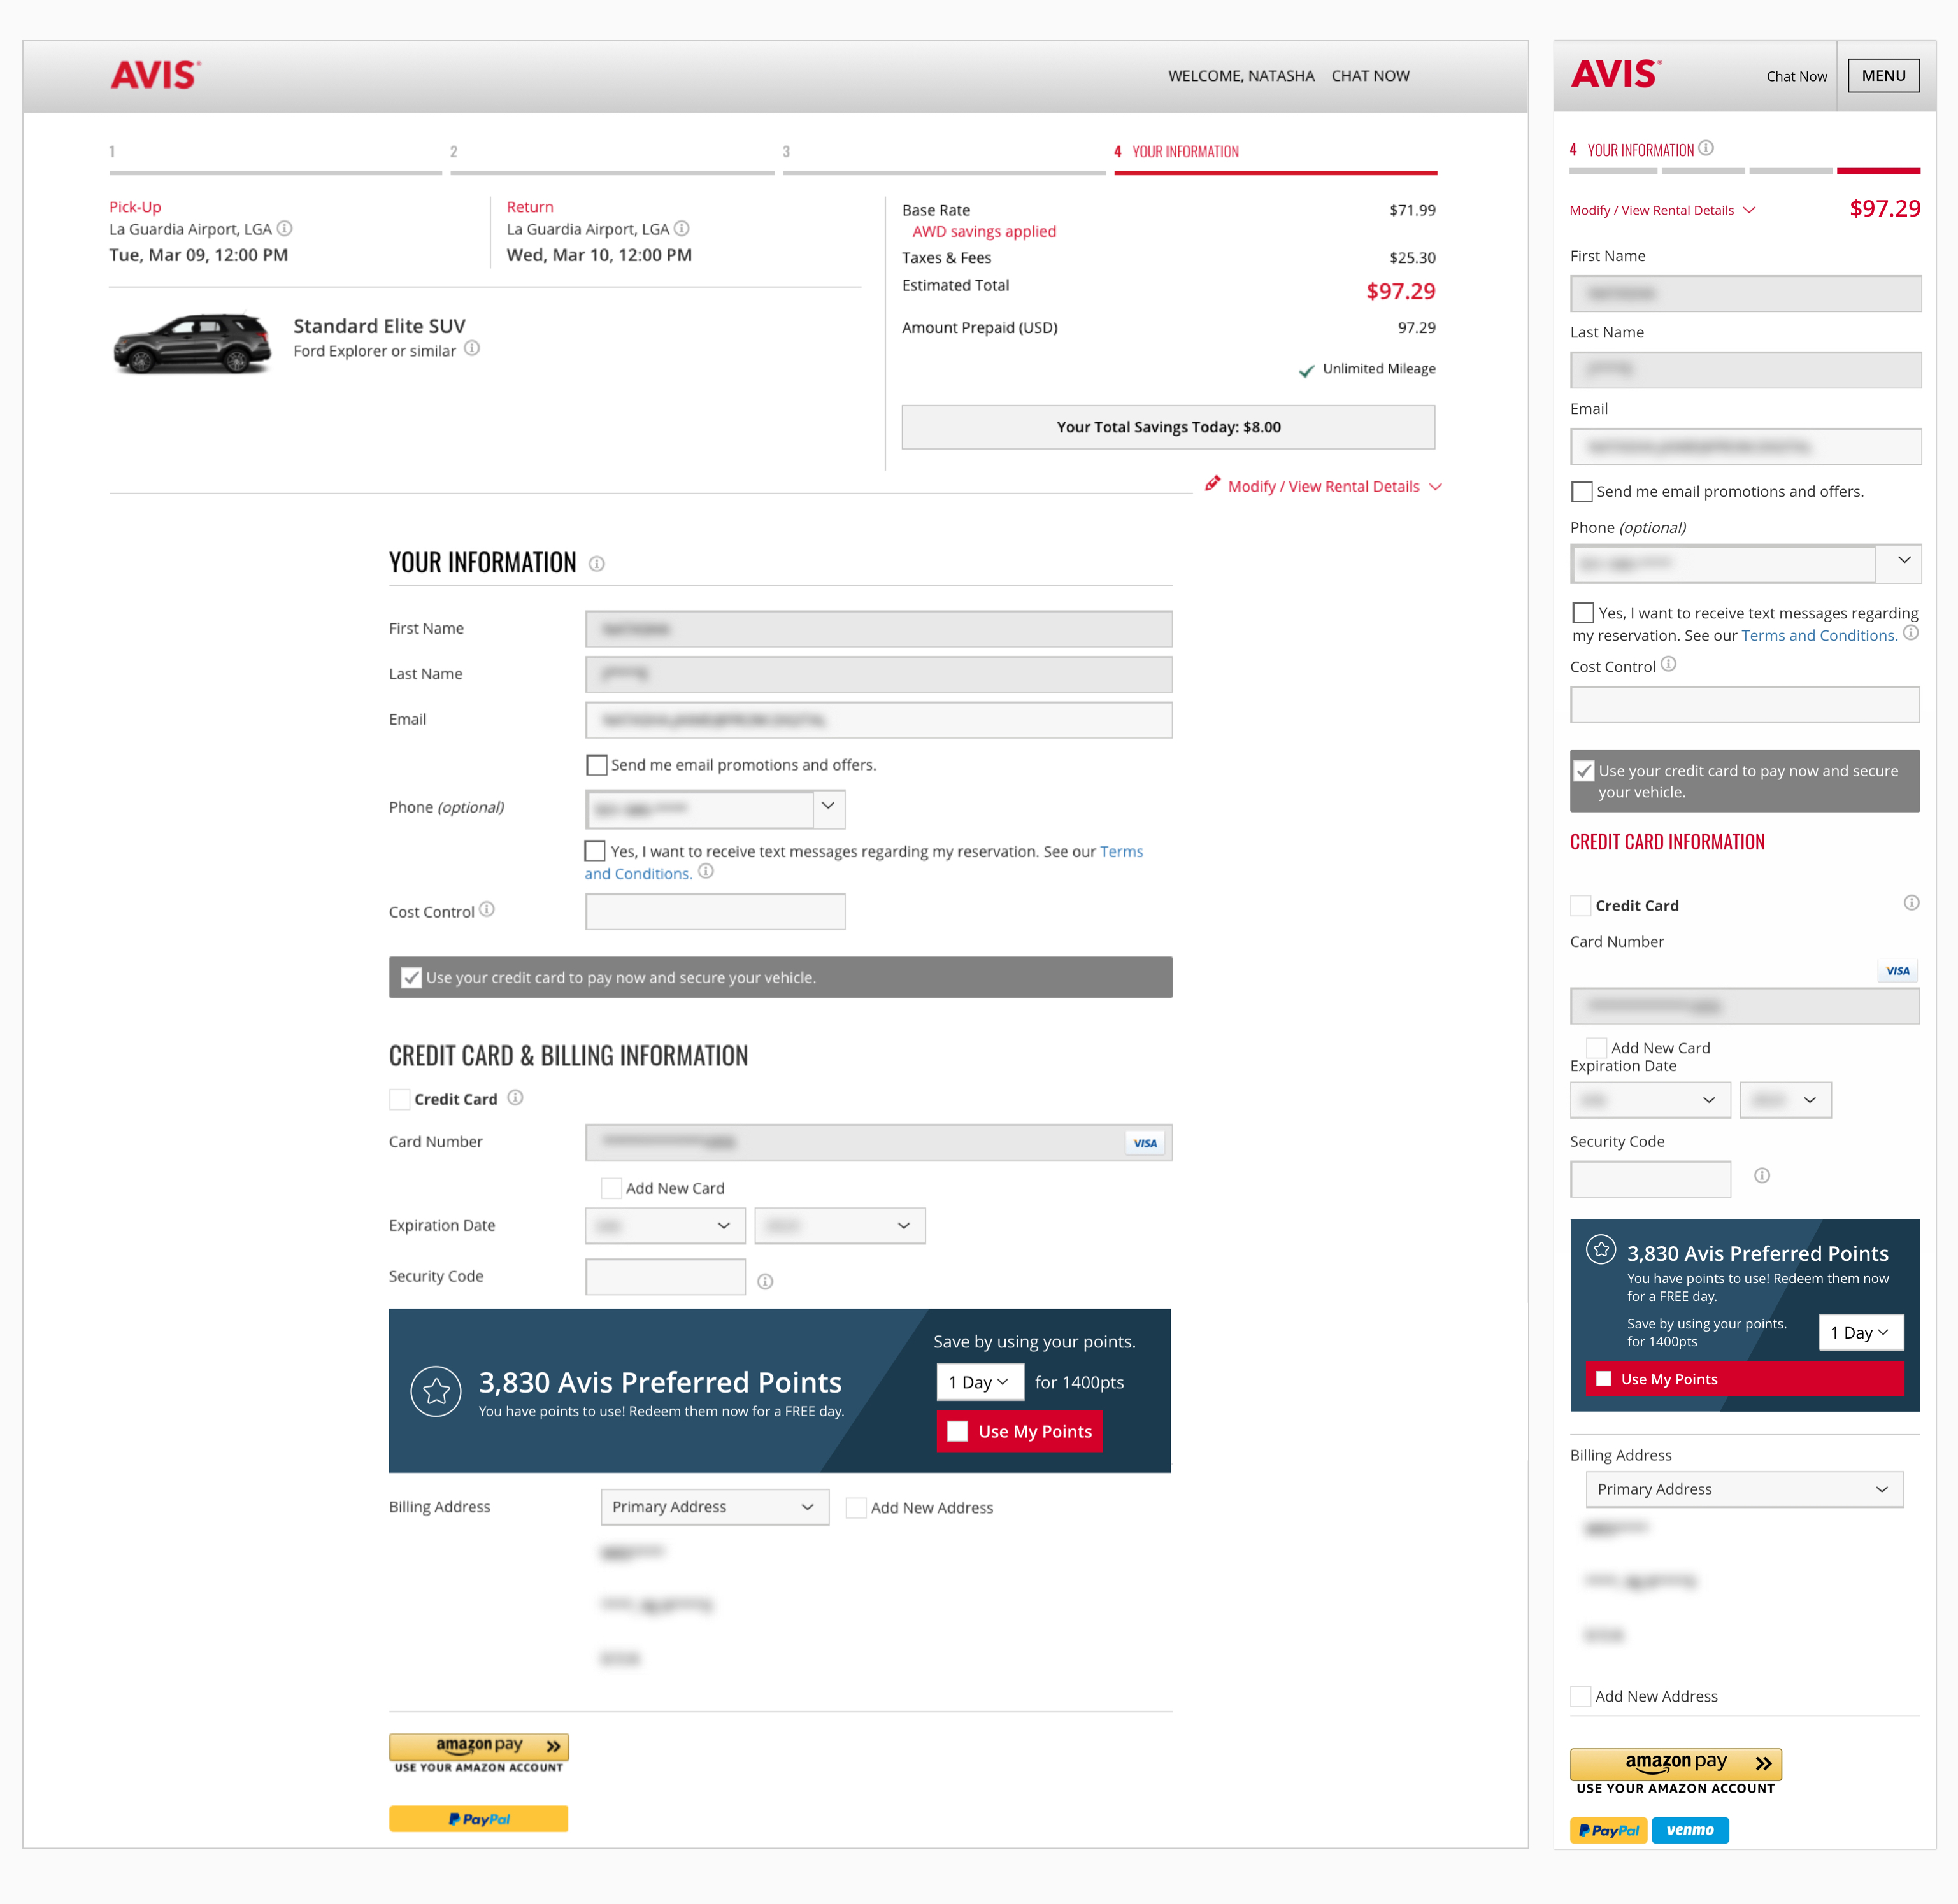
Task: Click the amazon pay button in desktop view
Action: [x=479, y=1746]
